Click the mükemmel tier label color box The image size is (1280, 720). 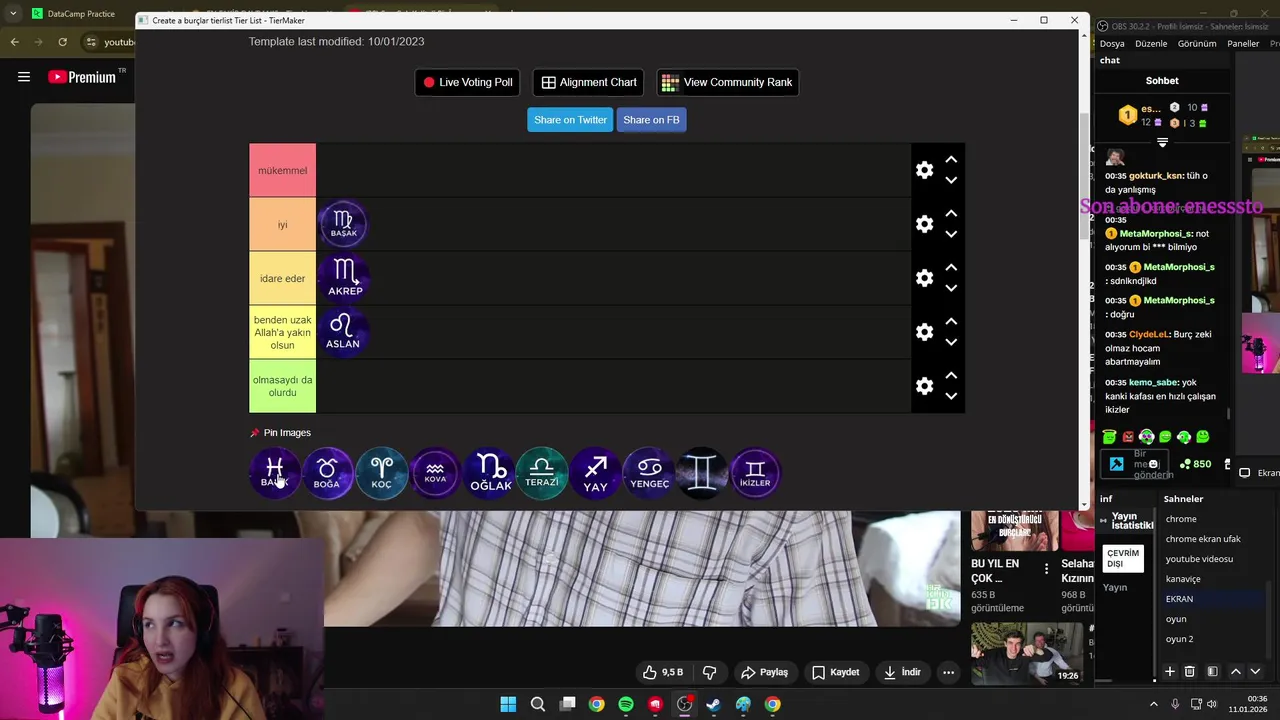282,170
